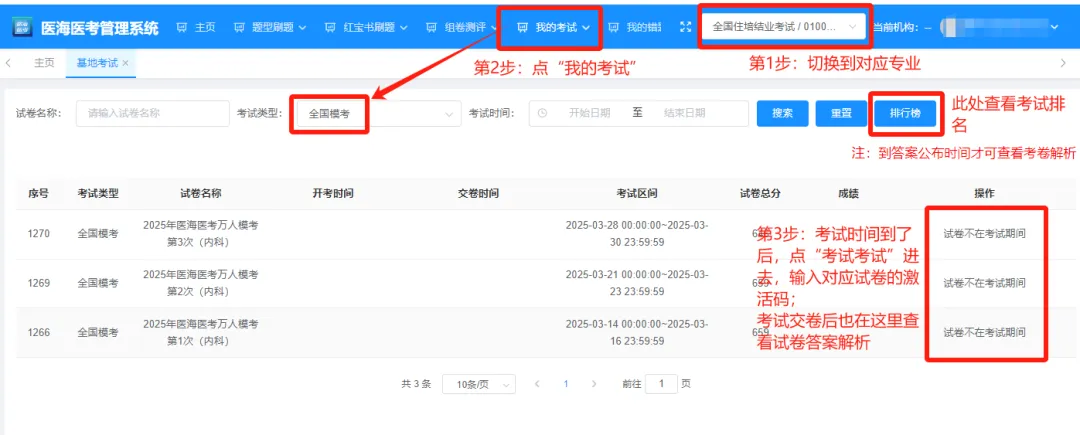The width and height of the screenshot is (1080, 435).
Task: Expand the 组卷测评 menu
Action: (462, 28)
